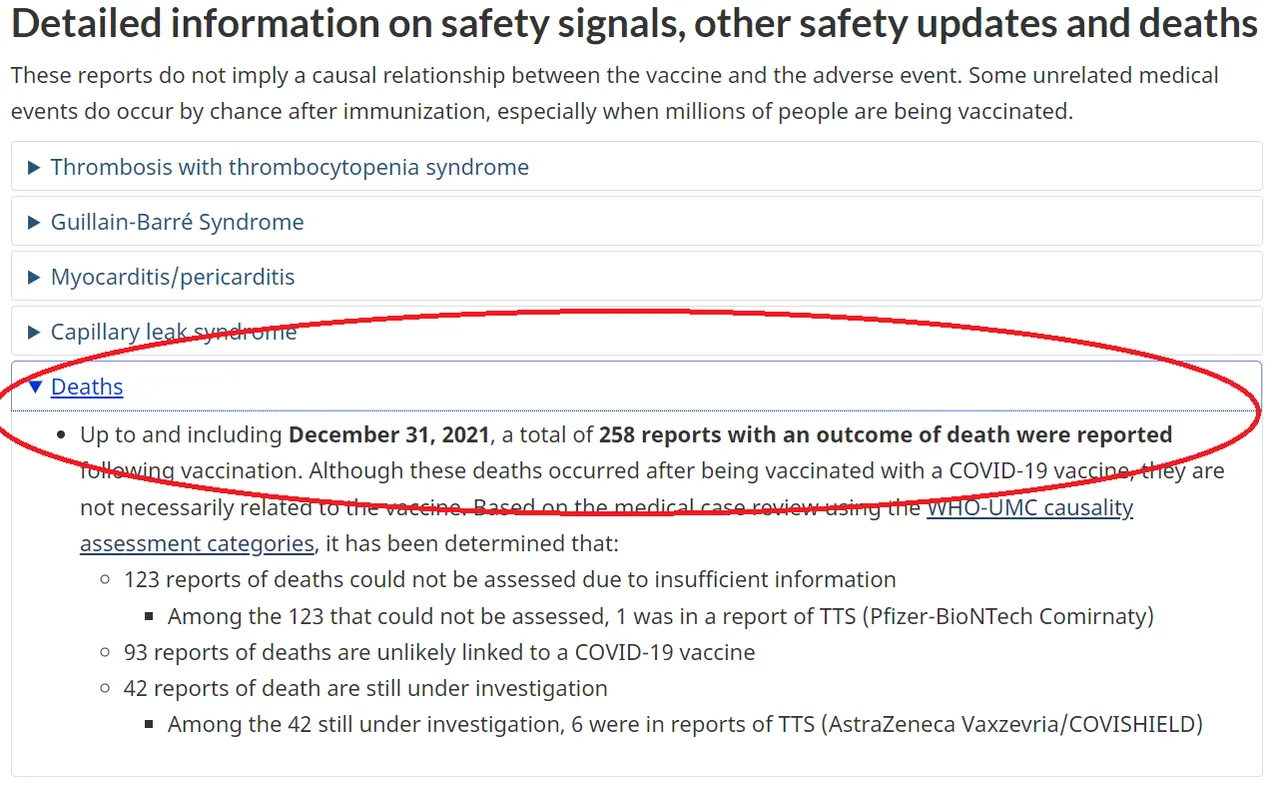
Task: Follow the WHO-UMC causality assessment categories link
Action: pyautogui.click(x=606, y=525)
